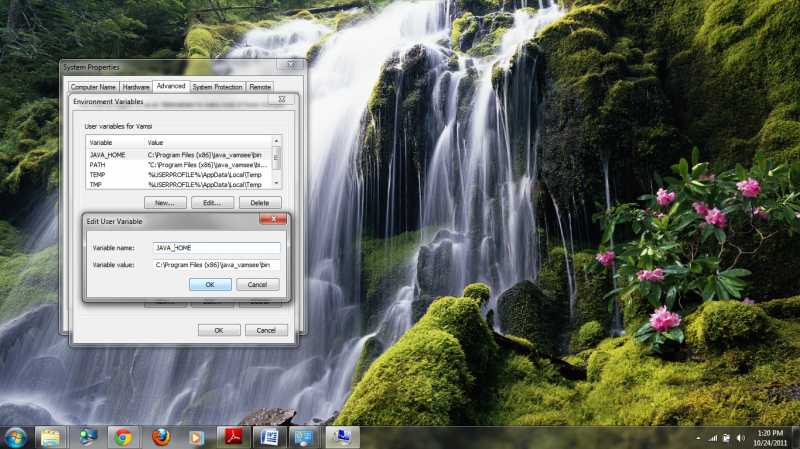Open the System Protection tab
The width and height of the screenshot is (800, 449).
click(x=217, y=87)
